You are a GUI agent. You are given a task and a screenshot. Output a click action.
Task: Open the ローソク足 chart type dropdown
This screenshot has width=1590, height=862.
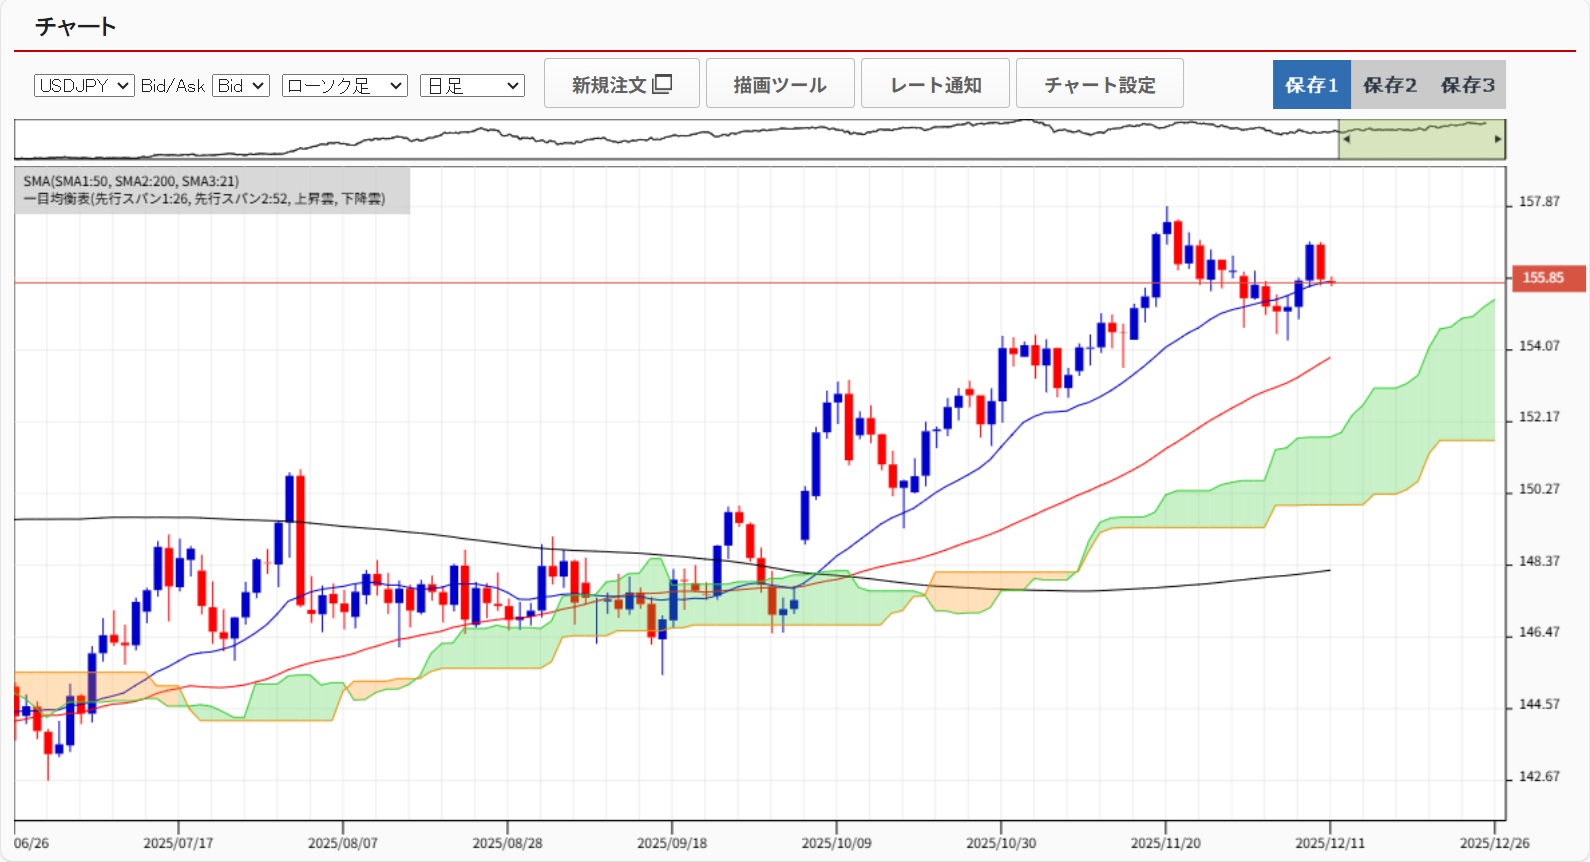344,86
